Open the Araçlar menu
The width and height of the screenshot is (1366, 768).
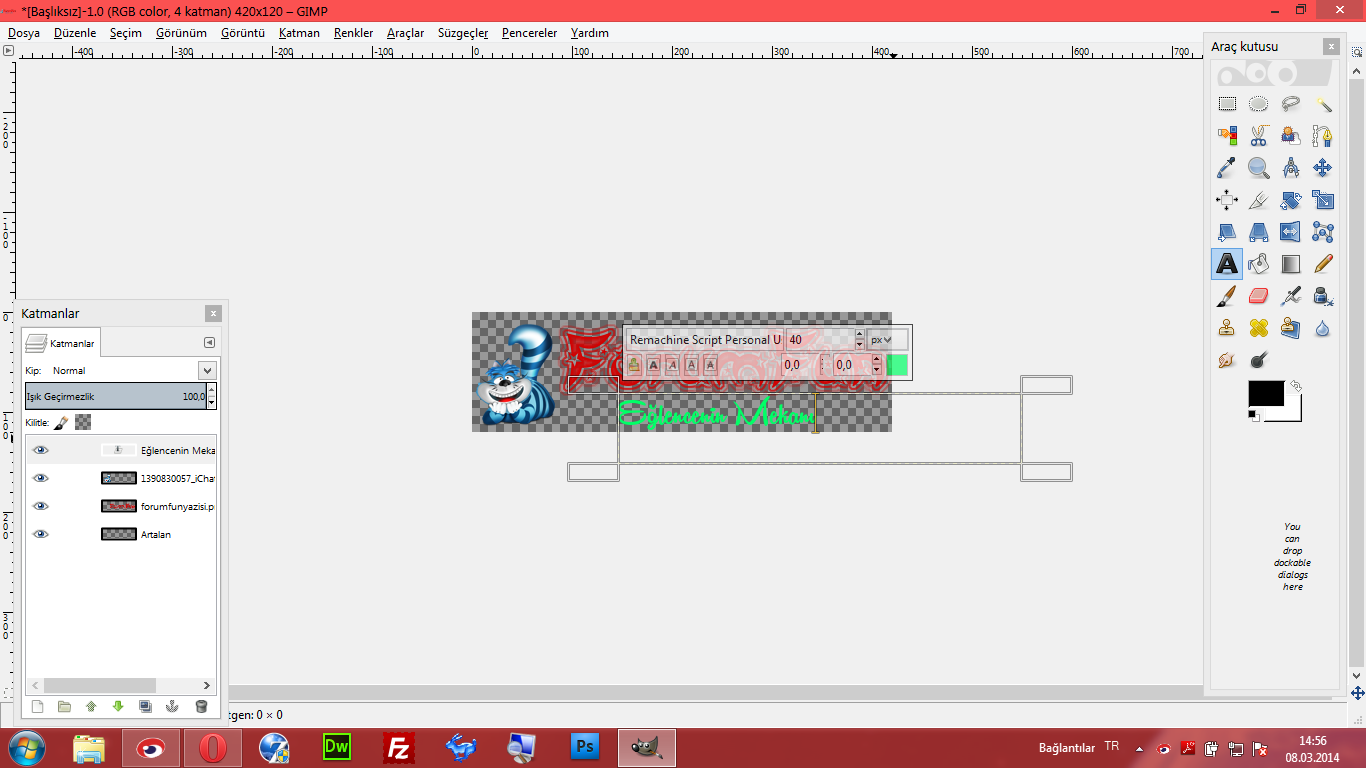[x=405, y=33]
